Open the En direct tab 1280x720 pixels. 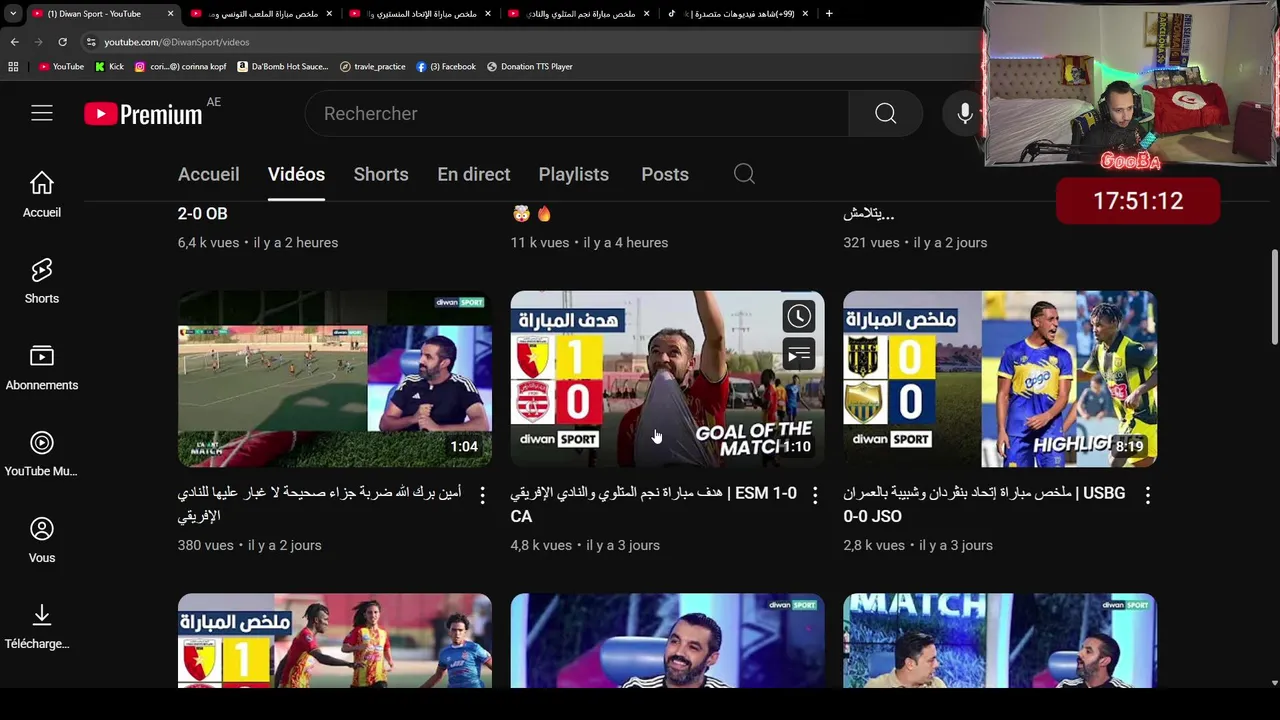pos(474,174)
